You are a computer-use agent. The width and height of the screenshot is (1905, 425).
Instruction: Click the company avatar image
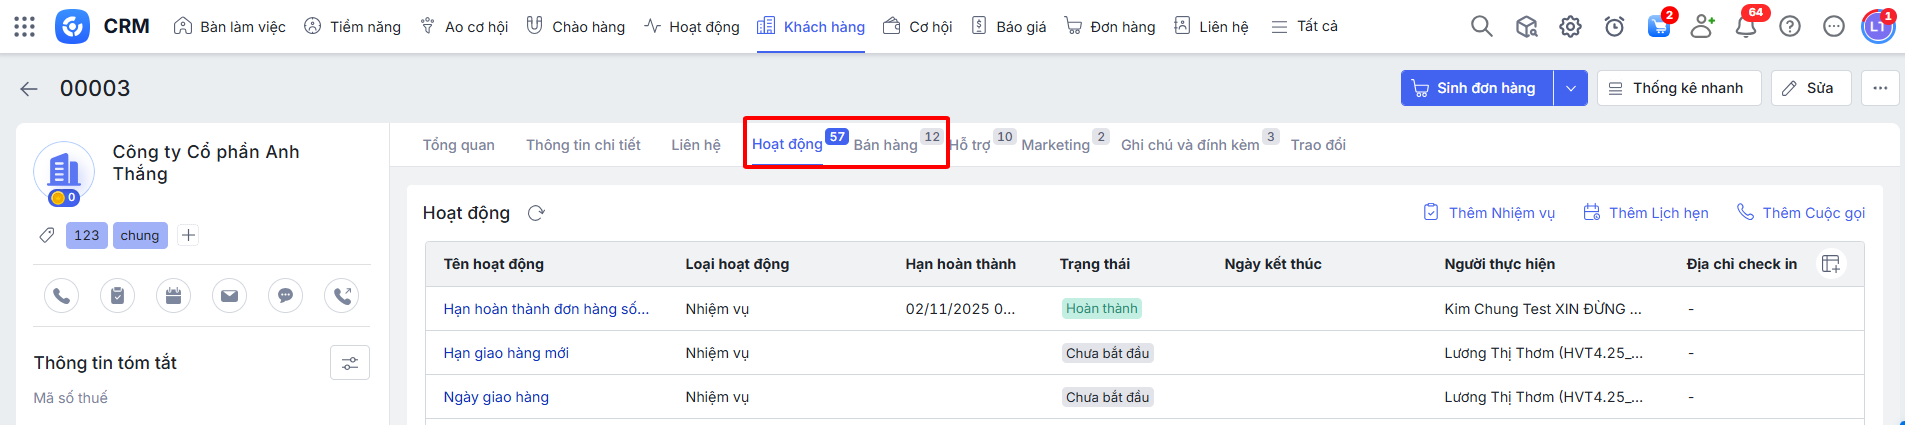[64, 171]
